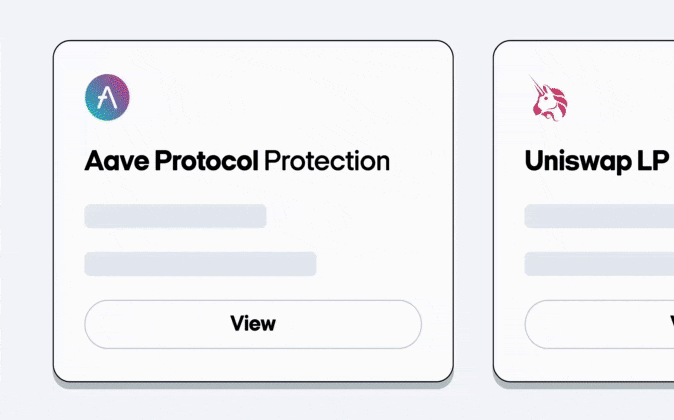Select the shorter placeholder bar on Aave card

pos(175,216)
